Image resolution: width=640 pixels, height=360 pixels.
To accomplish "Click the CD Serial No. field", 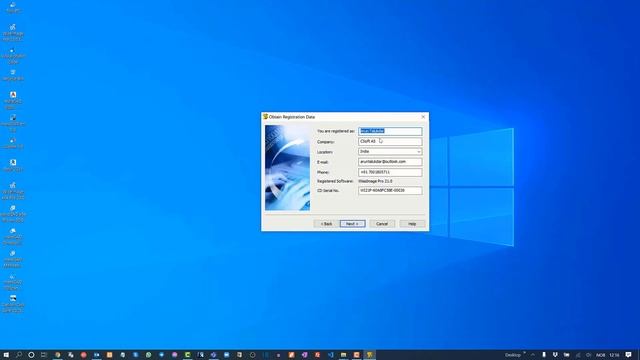I will tap(390, 191).
